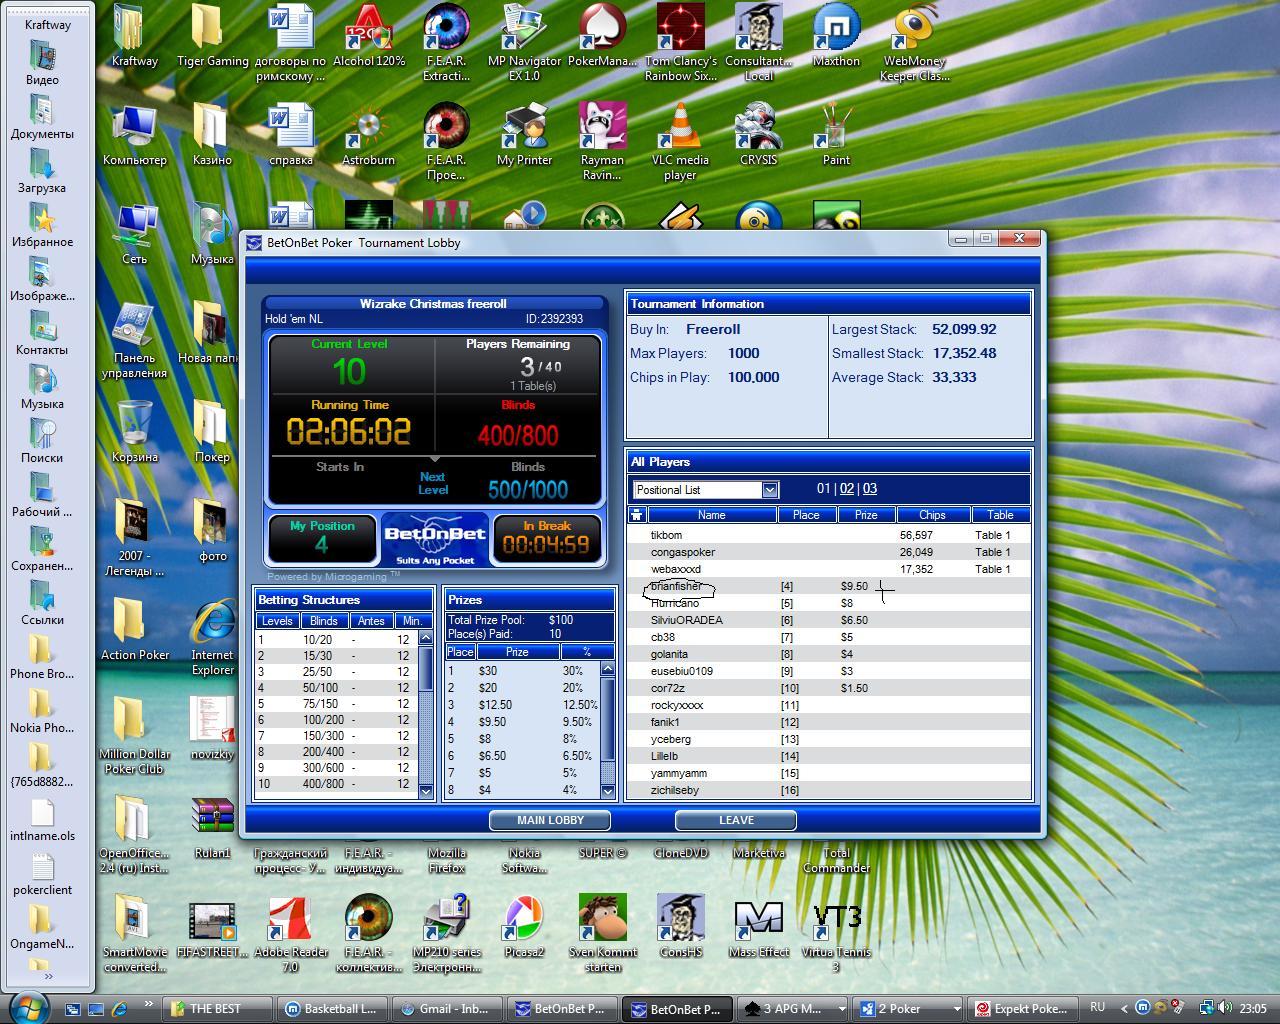The image size is (1280, 1024).
Task: Click the Blinds column header
Action: (x=323, y=621)
